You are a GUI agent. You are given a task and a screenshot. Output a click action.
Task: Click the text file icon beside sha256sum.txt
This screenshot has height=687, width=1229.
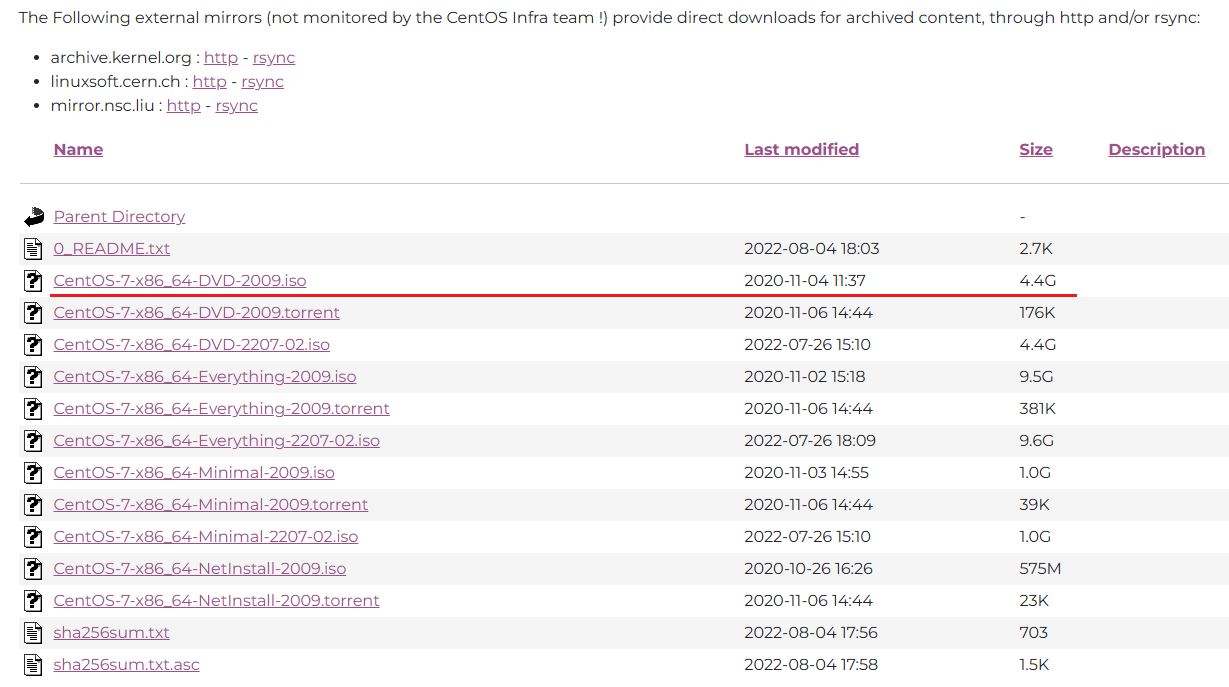[34, 632]
